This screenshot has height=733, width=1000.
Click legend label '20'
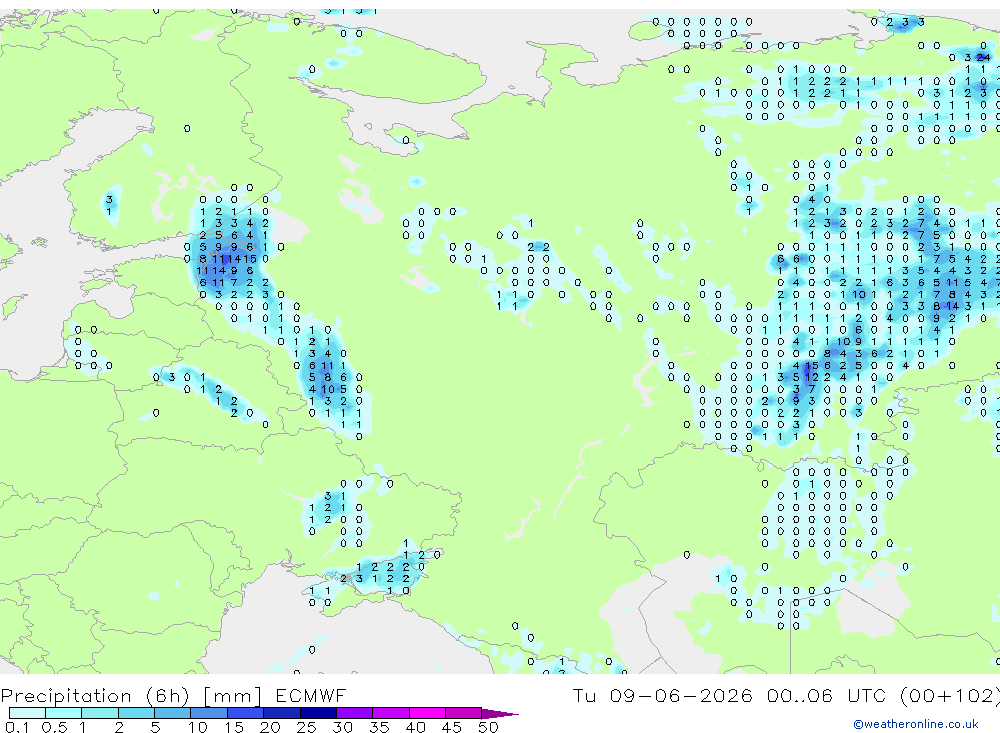pos(270,727)
